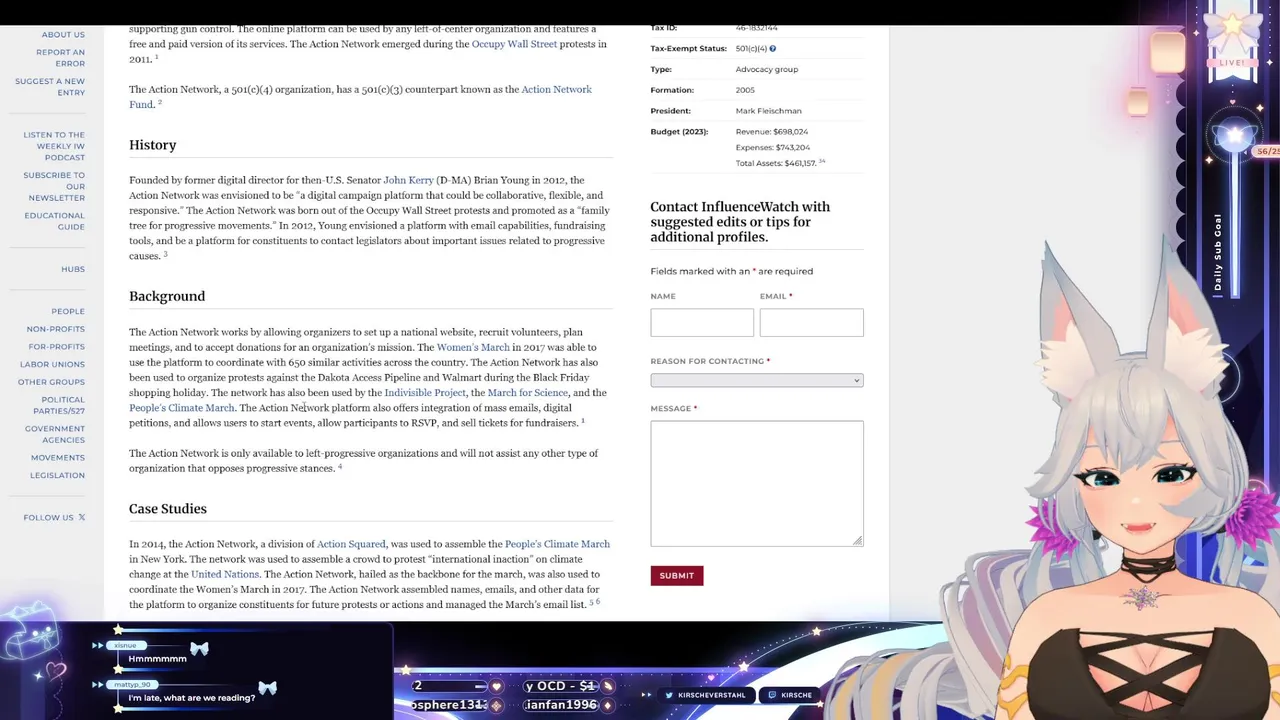Image resolution: width=1280 pixels, height=720 pixels.
Task: Open People's Climate March link in Background
Action: point(181,408)
